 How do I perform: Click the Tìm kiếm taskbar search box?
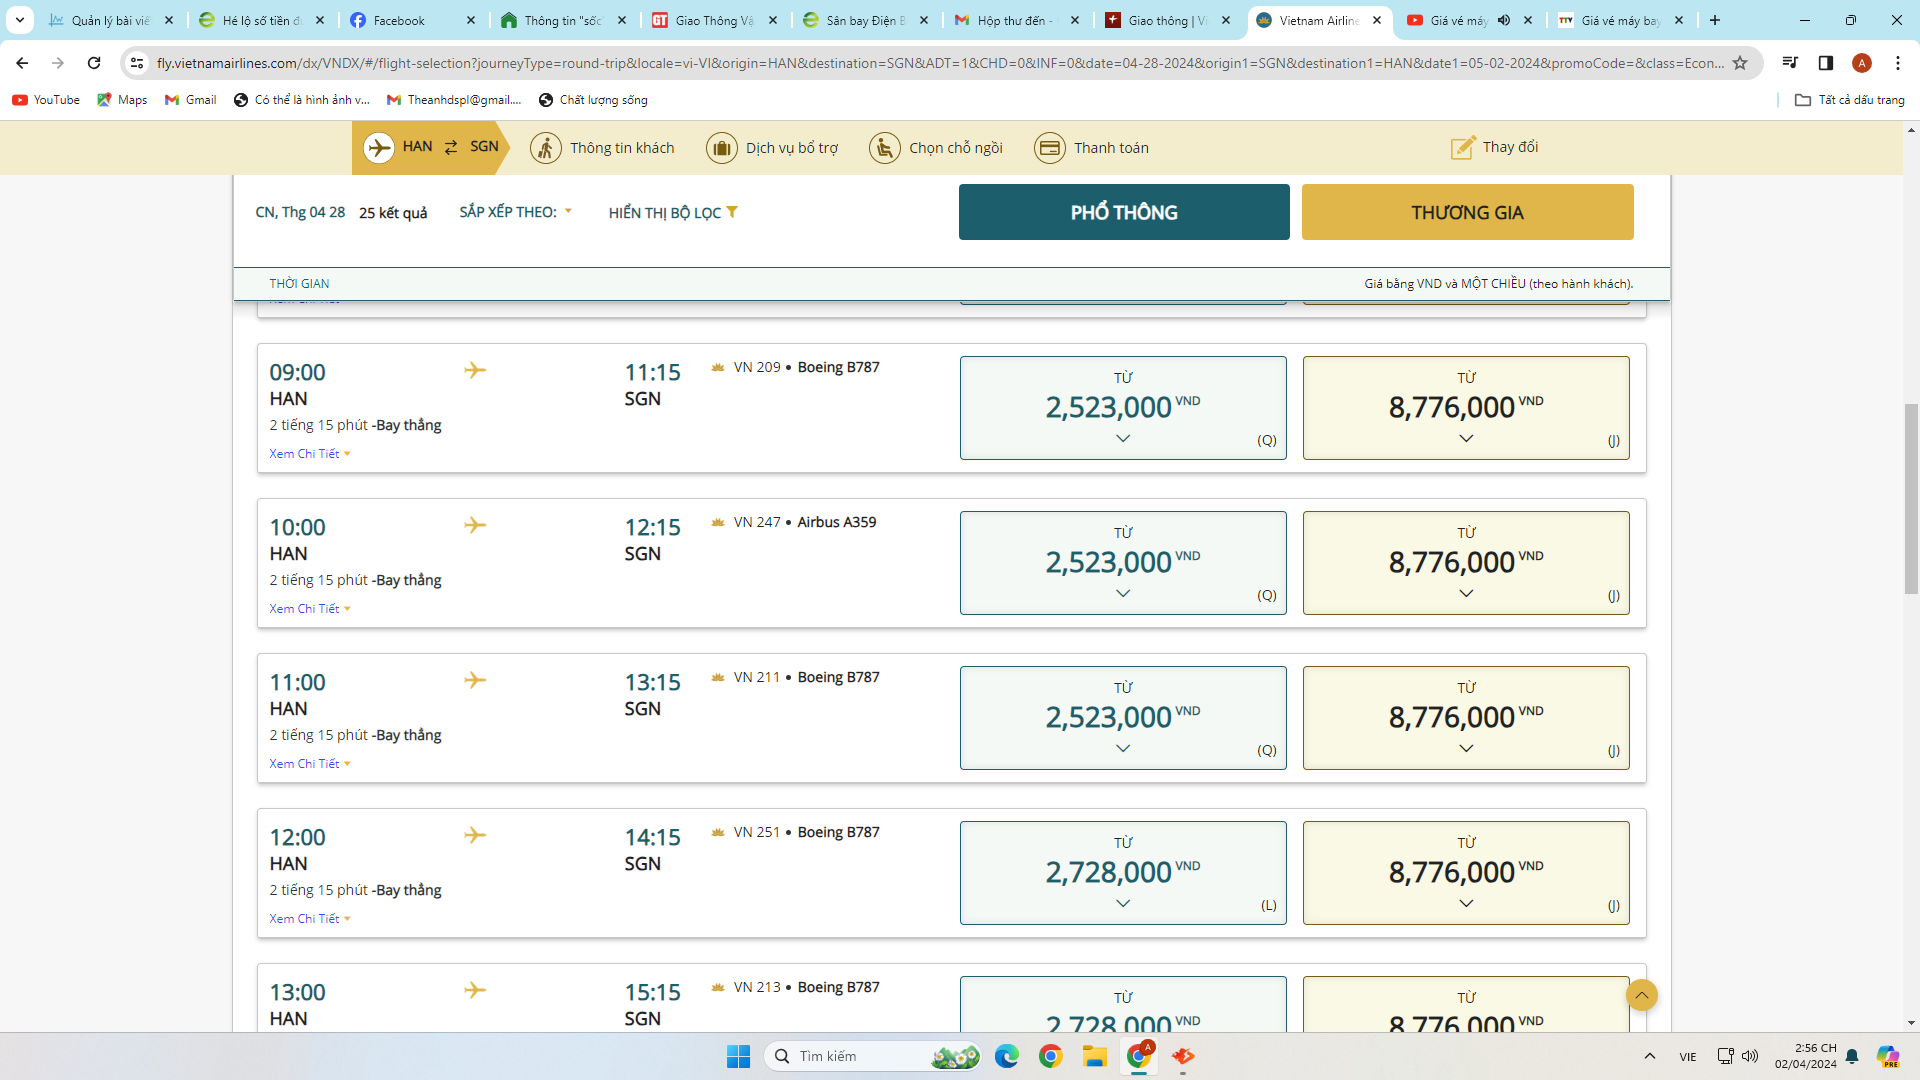point(873,1056)
